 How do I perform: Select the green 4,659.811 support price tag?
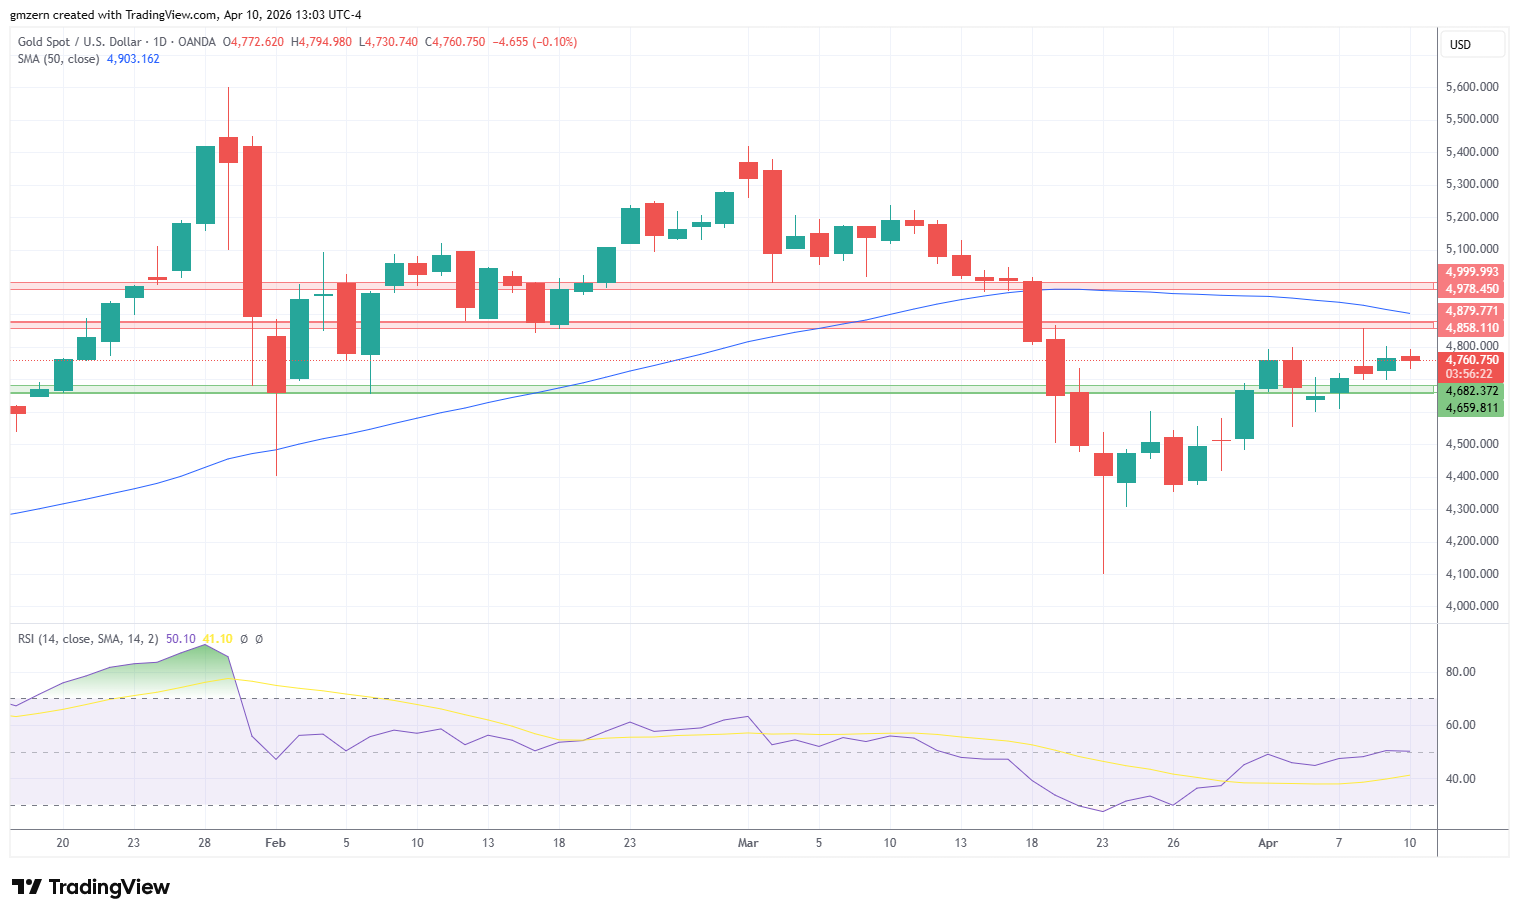tap(1472, 408)
